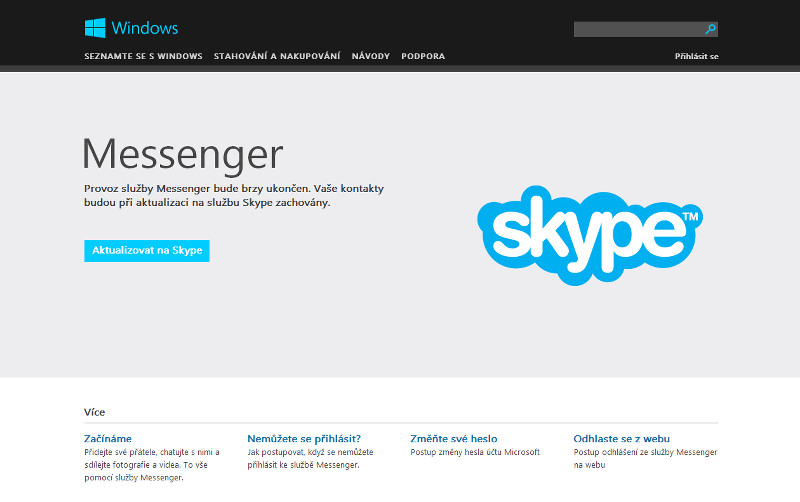Screen dimensions: 800x502
Task: Open the Podpora menu item
Action: [x=423, y=56]
